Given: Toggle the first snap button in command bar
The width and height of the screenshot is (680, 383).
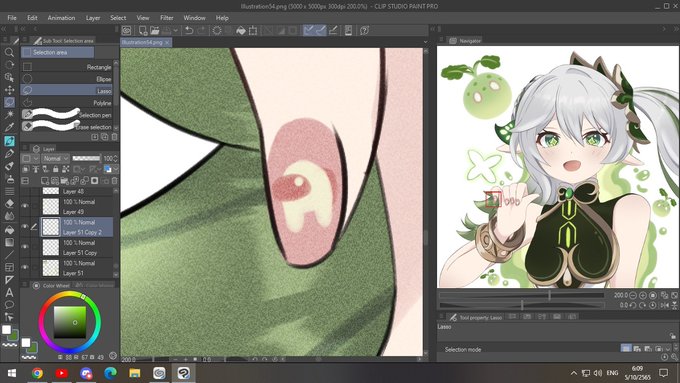Looking at the screenshot, I should (309, 30).
